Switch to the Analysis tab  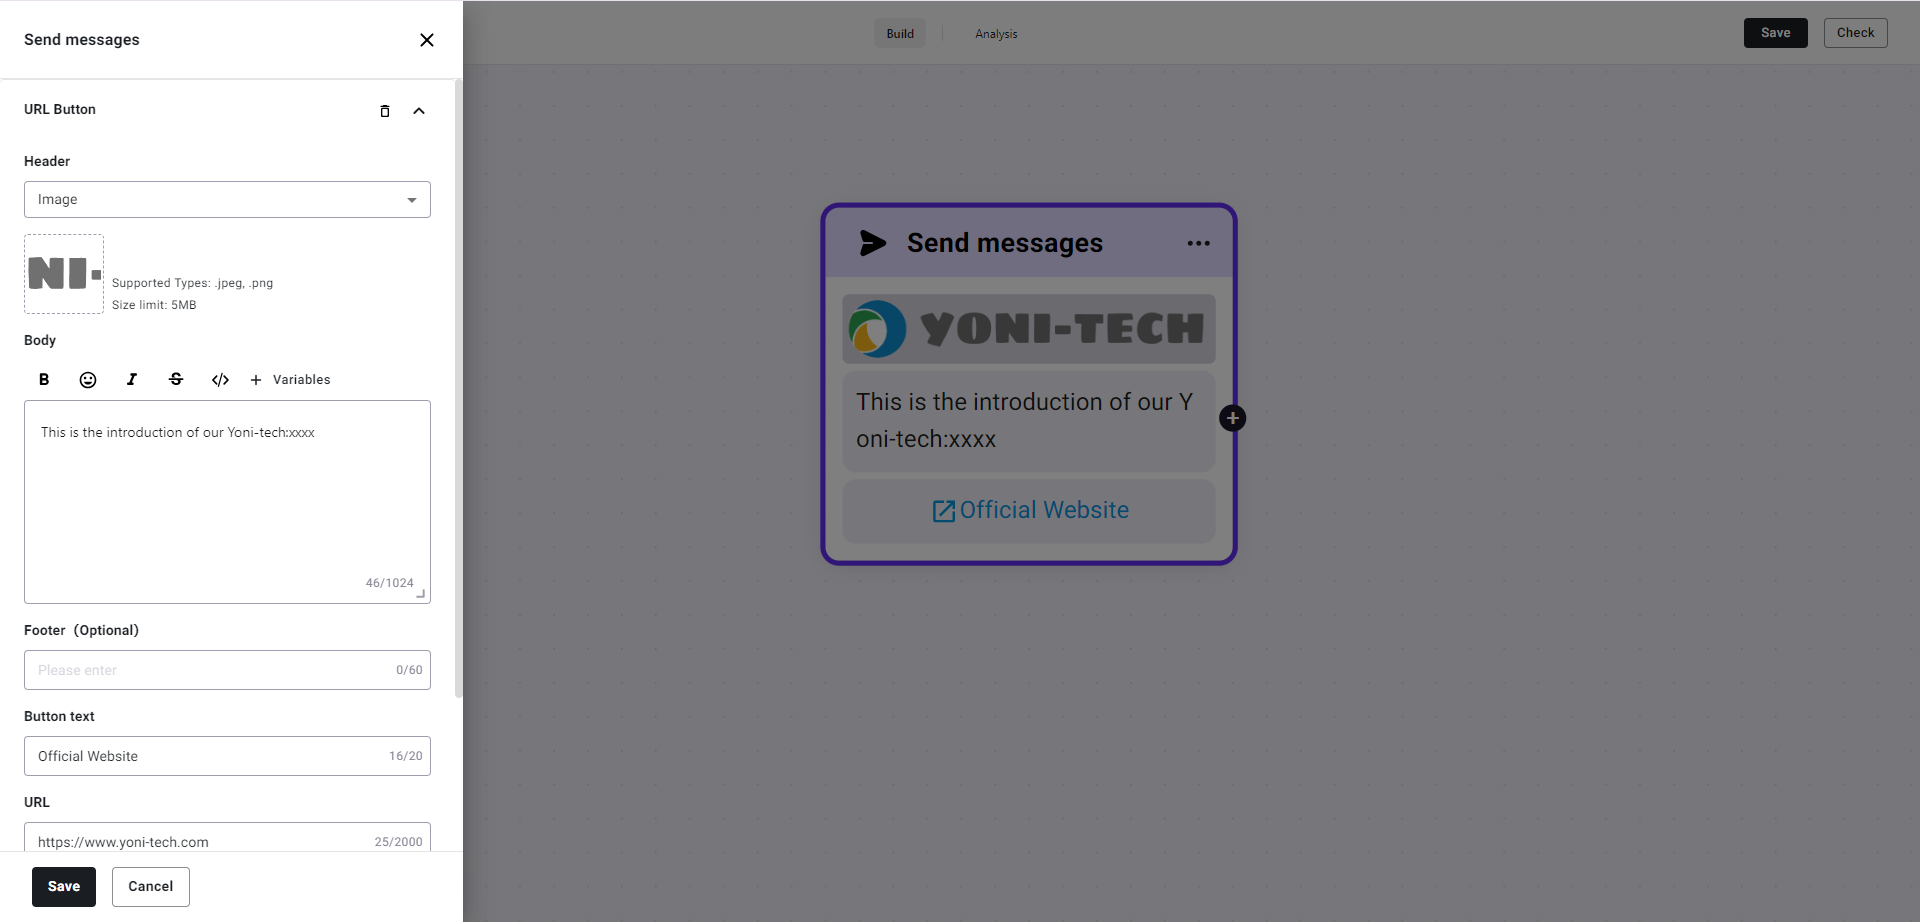[x=996, y=33]
